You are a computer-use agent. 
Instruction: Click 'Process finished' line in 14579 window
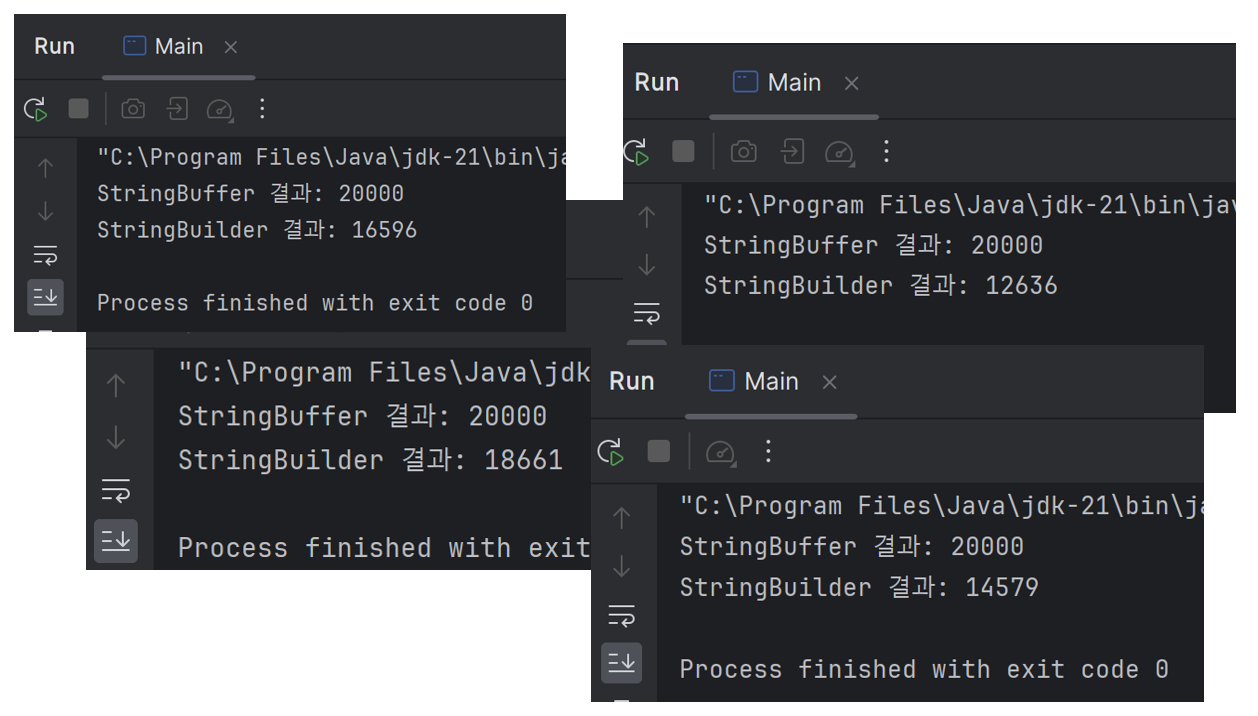pos(924,669)
